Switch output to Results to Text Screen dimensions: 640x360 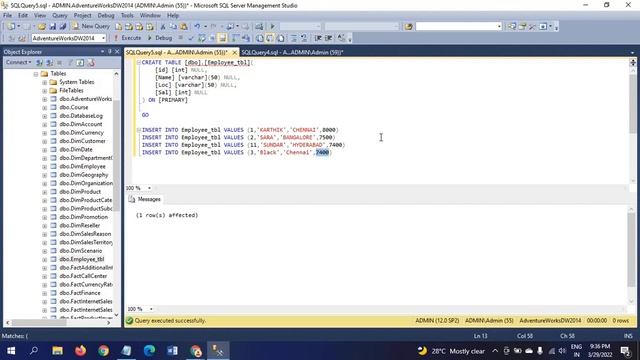pyautogui.click(x=260, y=38)
